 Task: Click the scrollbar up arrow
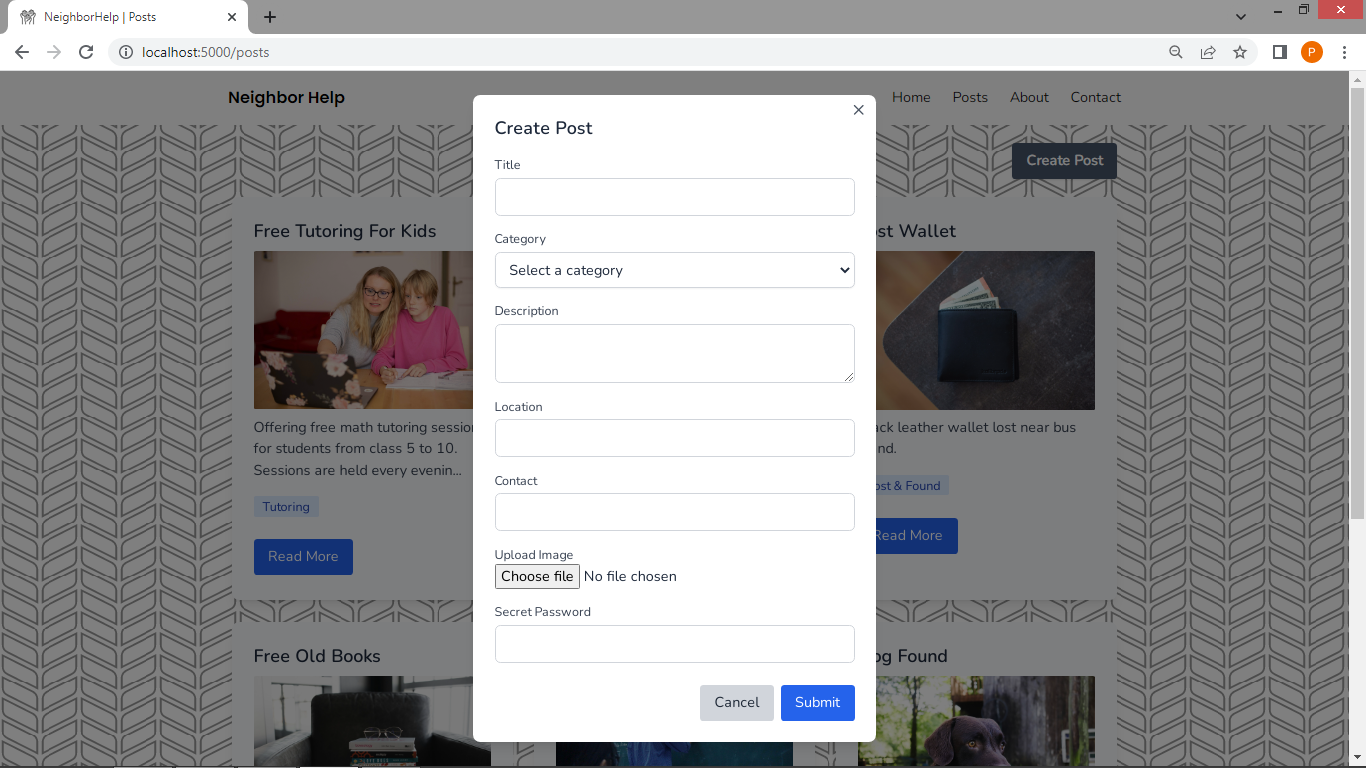tap(1357, 79)
